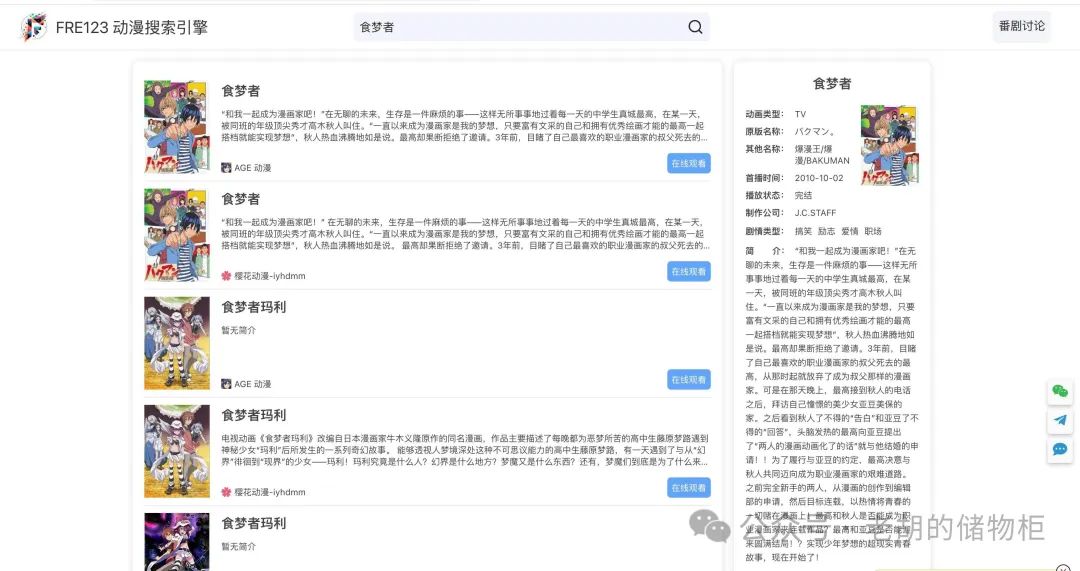The image size is (1080, 571).
Task: Click 樱花动漫-iyhdmm label under second 食梦者
Action: pyautogui.click(x=270, y=276)
